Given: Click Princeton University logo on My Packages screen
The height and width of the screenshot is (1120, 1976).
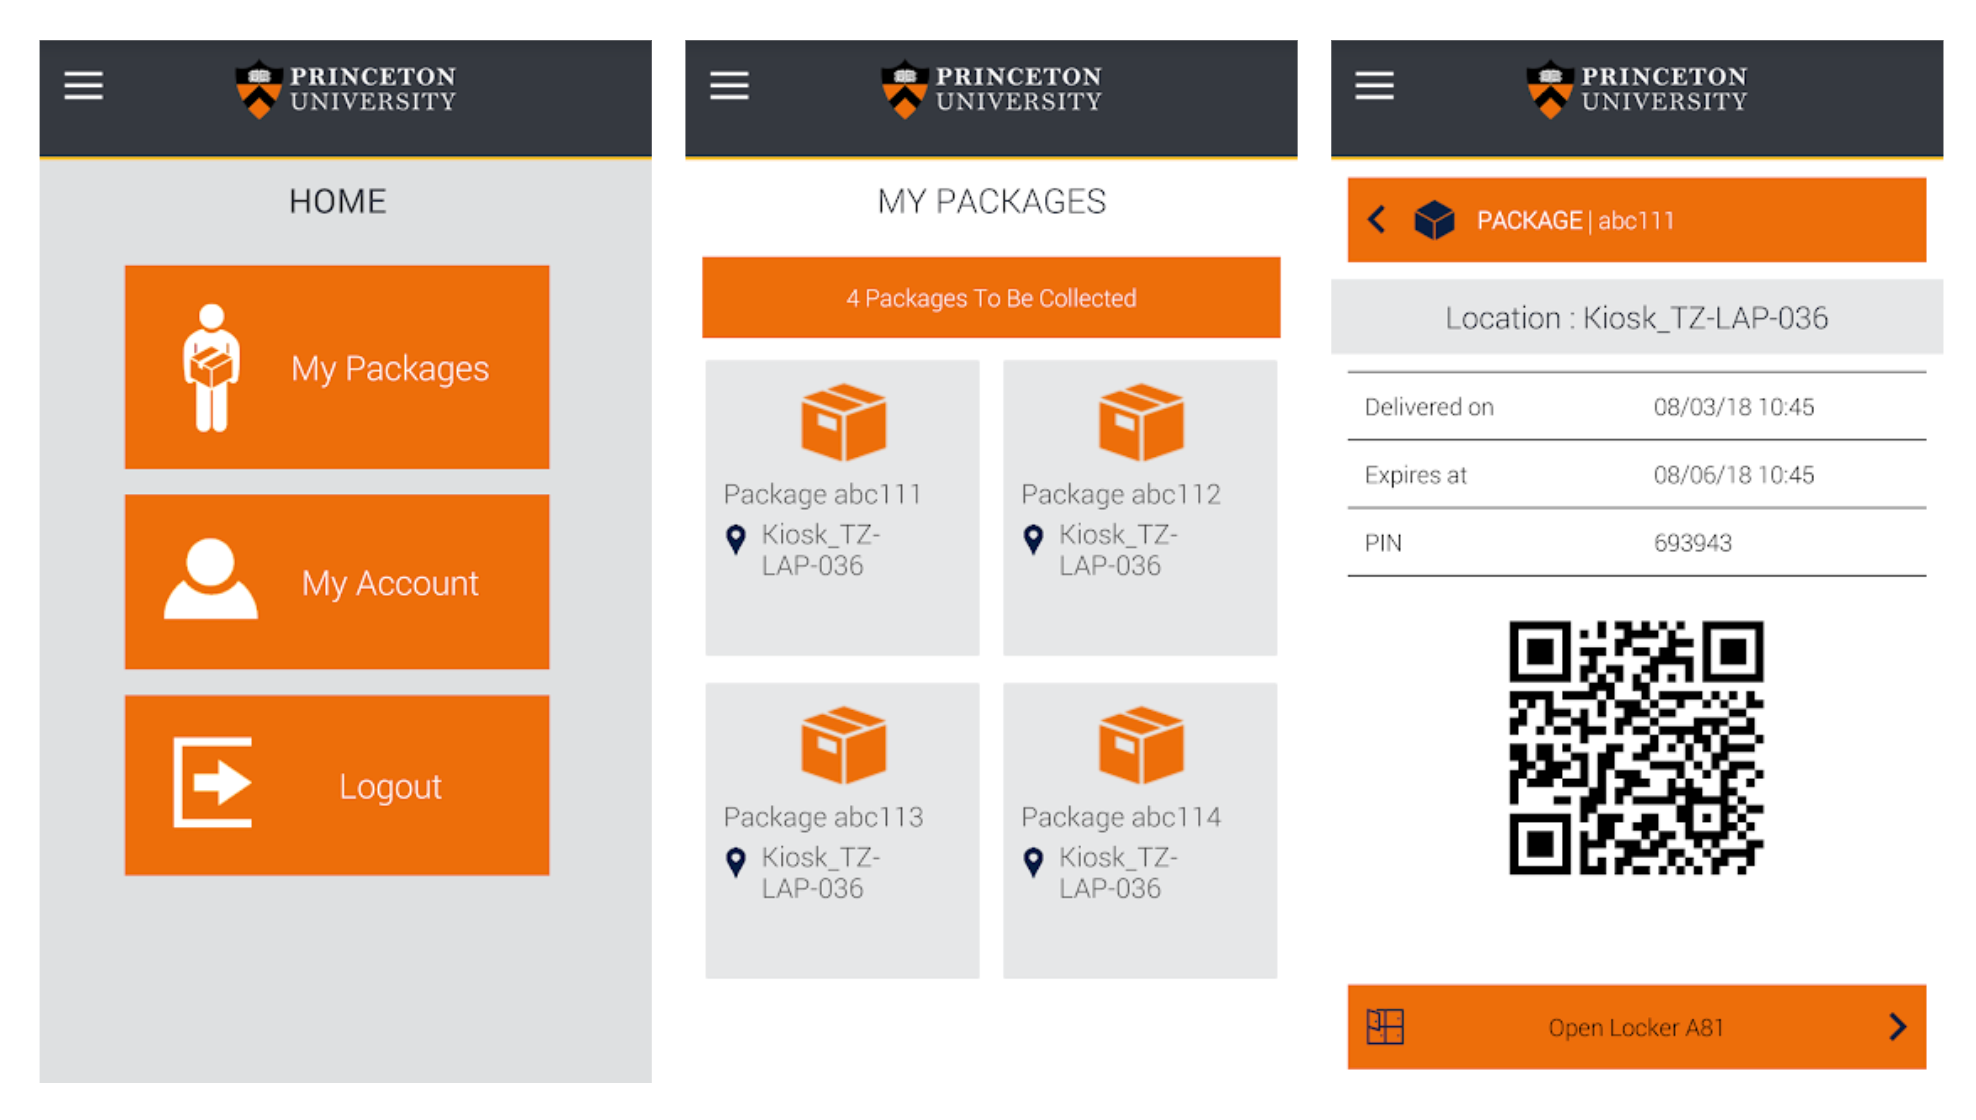Looking at the screenshot, I should point(991,89).
